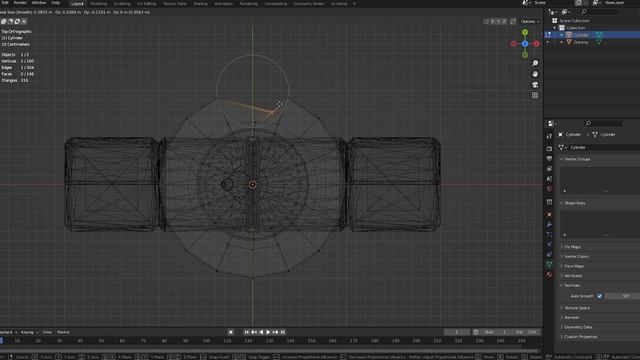This screenshot has height=360, width=640.
Task: Open the World properties tab icon
Action: pyautogui.click(x=549, y=189)
